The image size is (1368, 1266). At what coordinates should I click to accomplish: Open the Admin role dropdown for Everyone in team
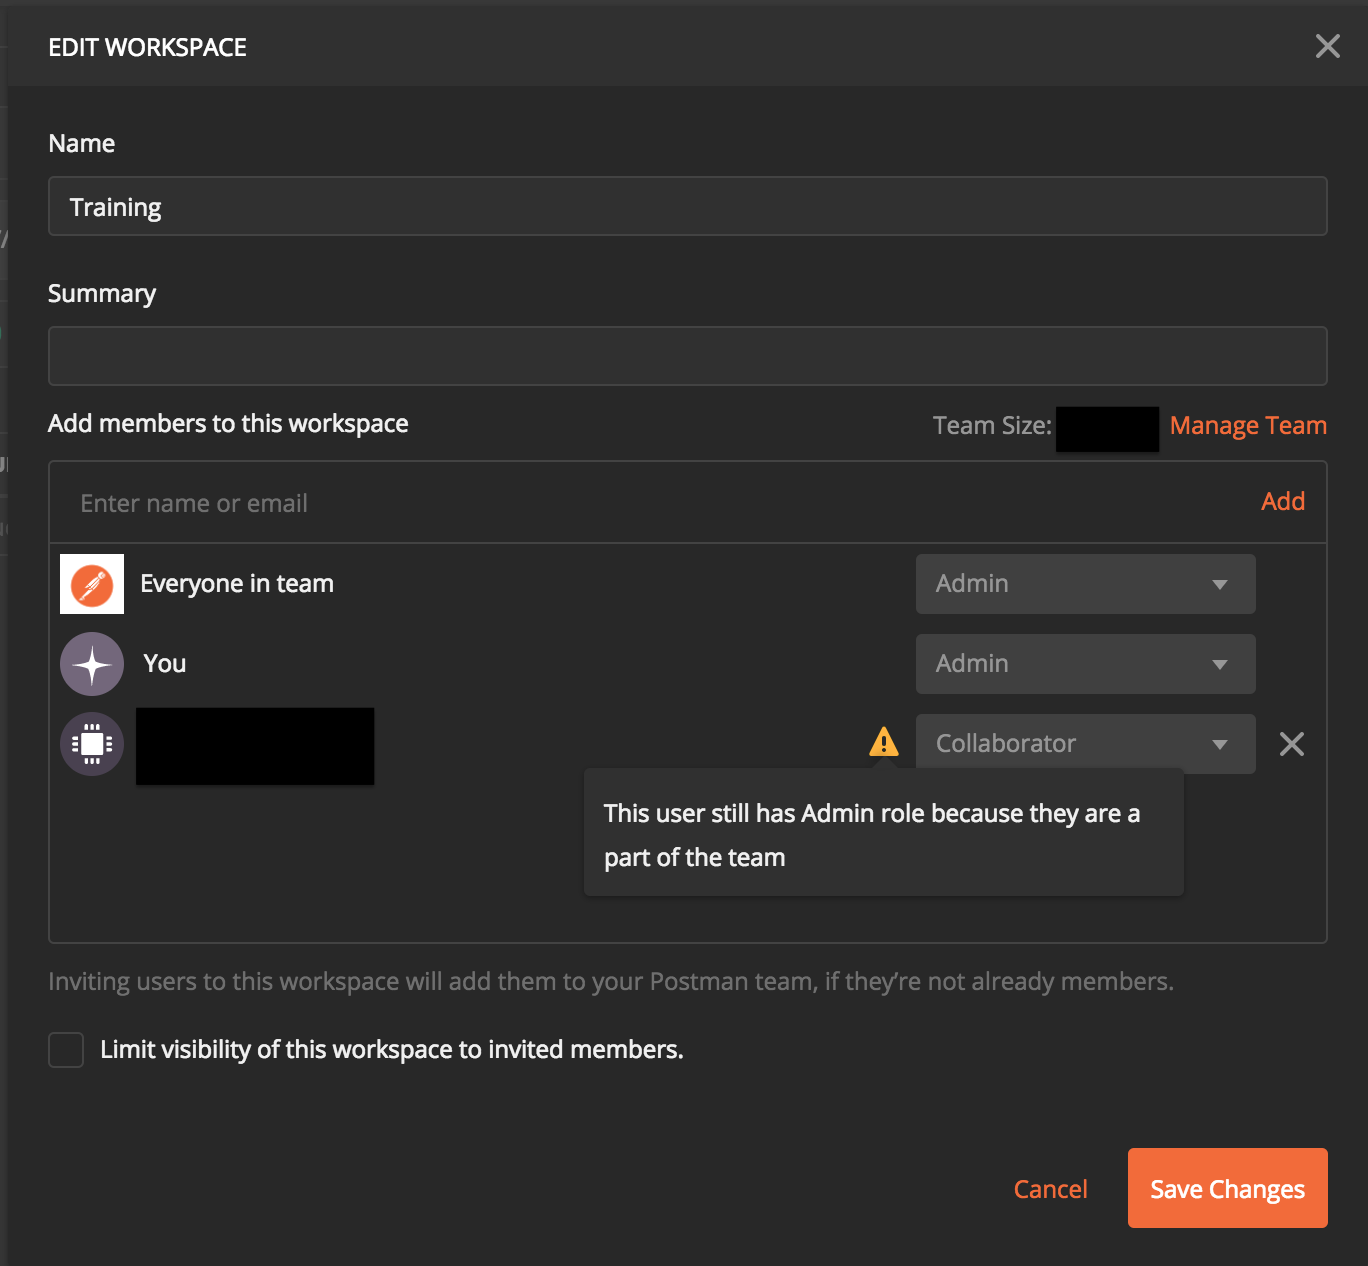(1085, 583)
